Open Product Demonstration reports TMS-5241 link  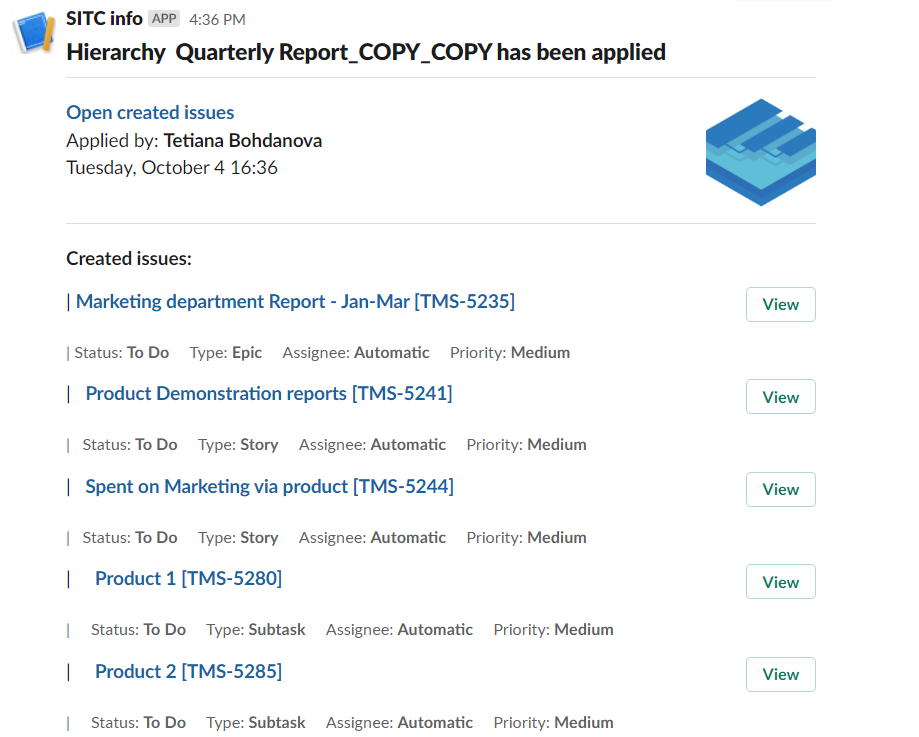tap(268, 394)
